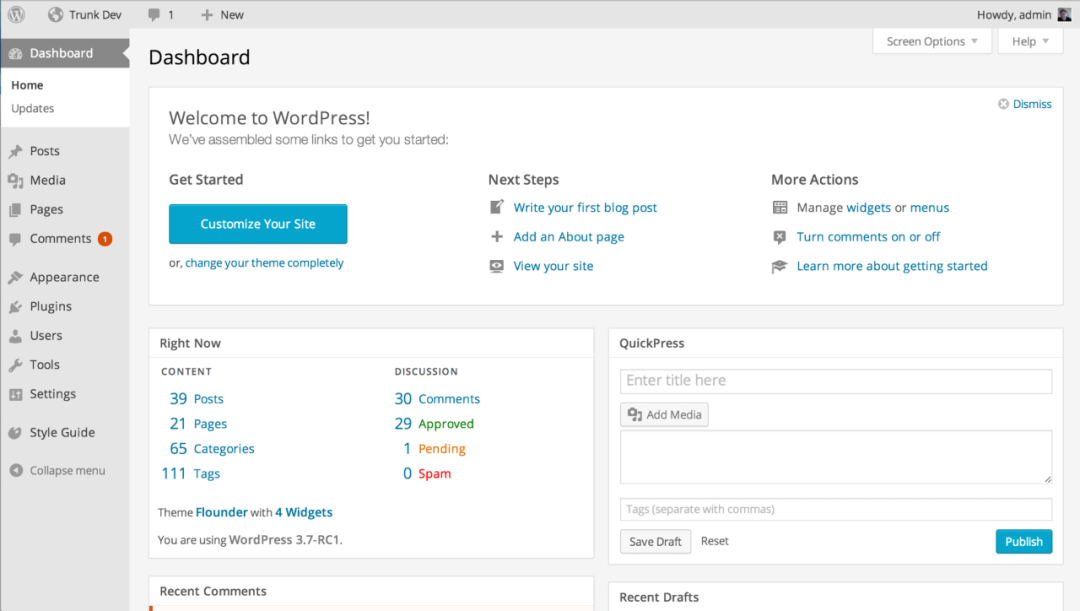Select the Tools wrench icon

(x=15, y=365)
